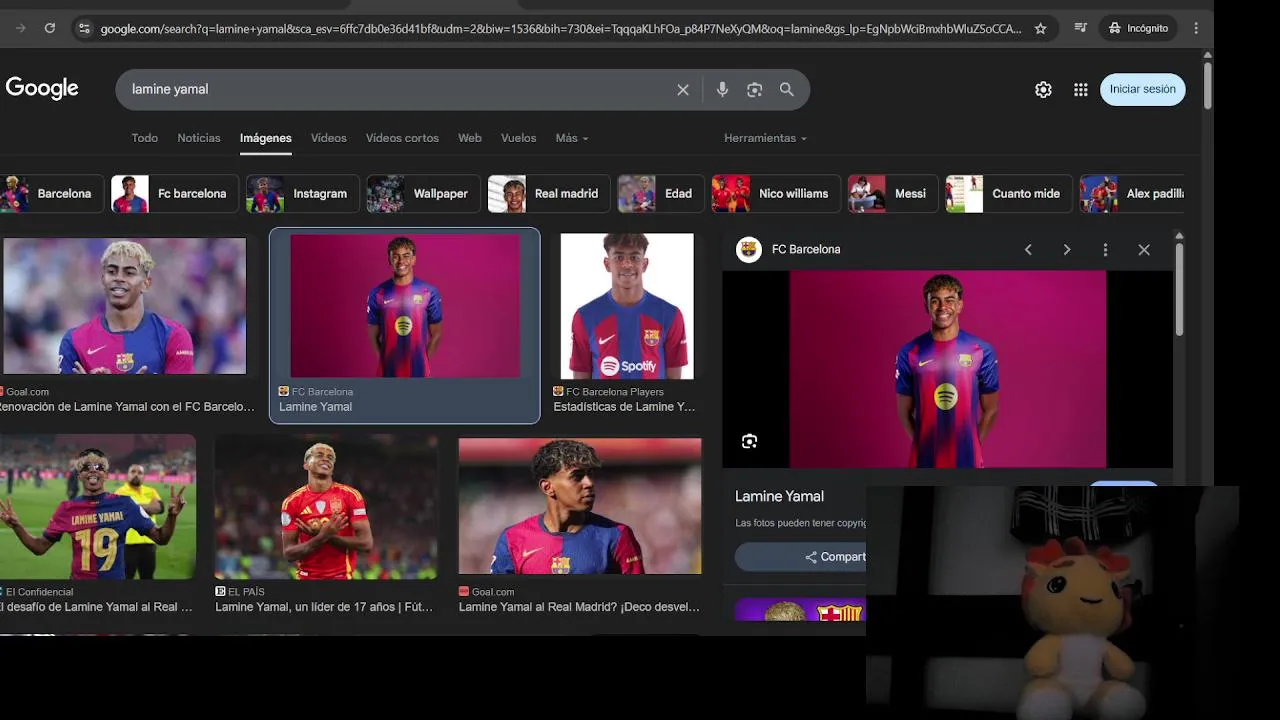Image resolution: width=1280 pixels, height=720 pixels.
Task: Select the Alex padilla filter chip
Action: (1132, 194)
